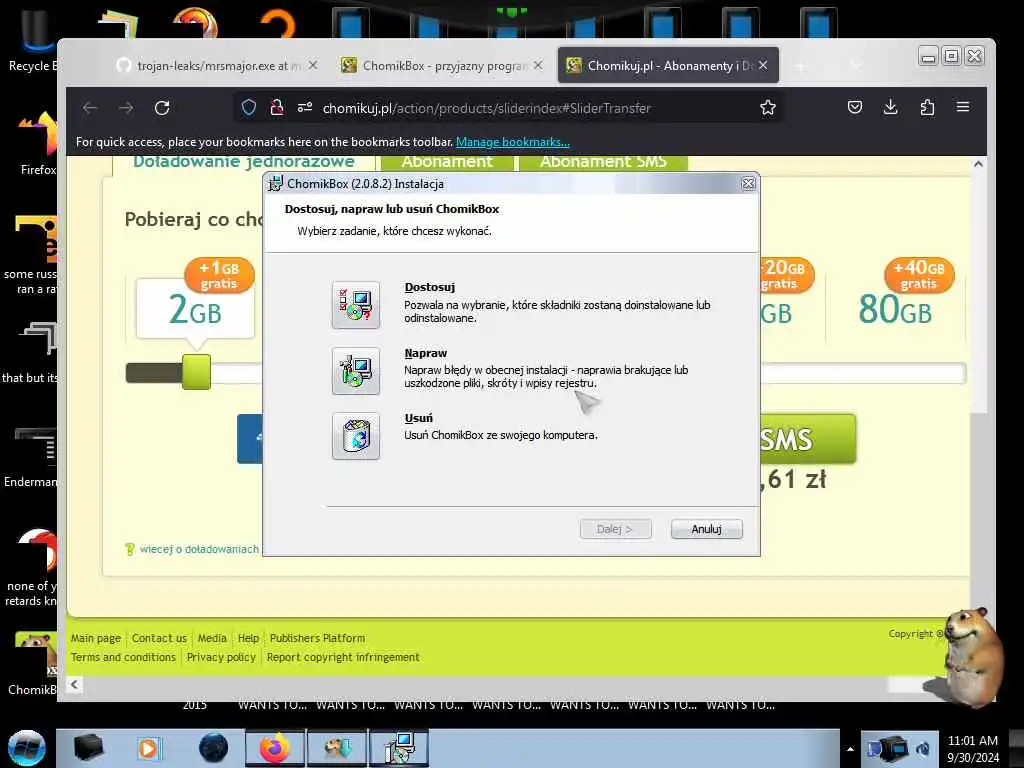Go back in Firefox browser
This screenshot has height=768, width=1024.
(x=89, y=108)
